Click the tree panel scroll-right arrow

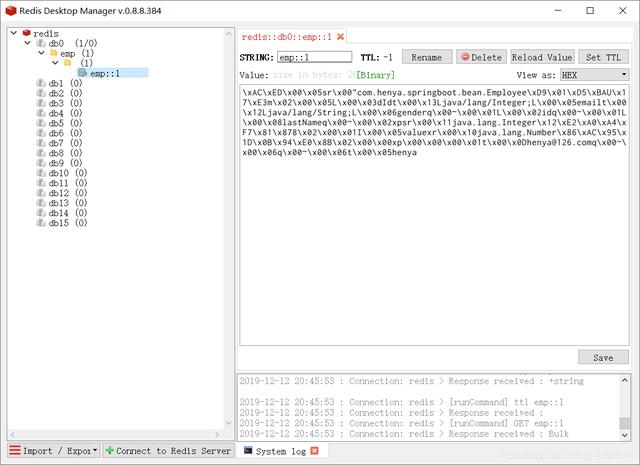pyautogui.click(x=217, y=435)
